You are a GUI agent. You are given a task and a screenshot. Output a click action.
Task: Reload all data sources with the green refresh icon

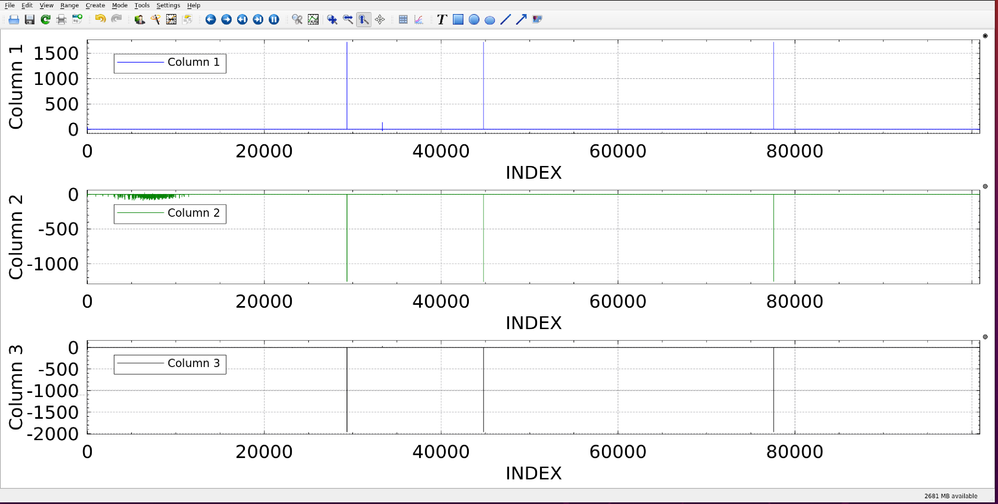tap(45, 20)
